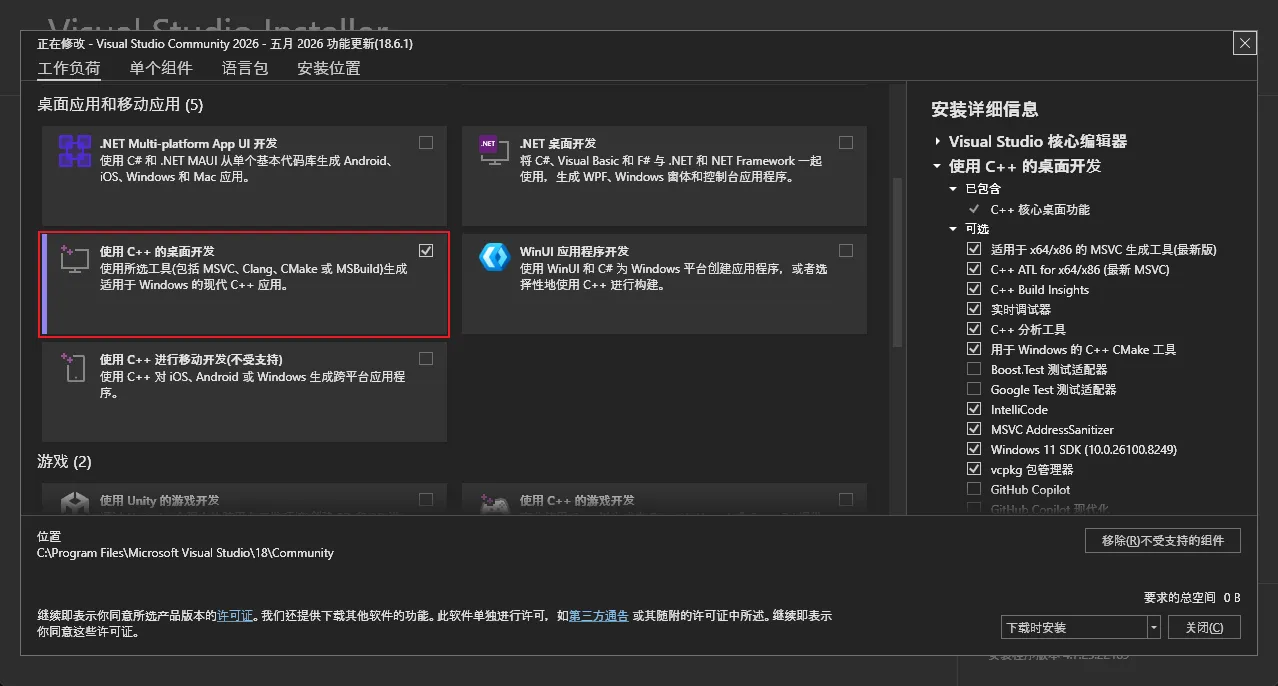The image size is (1278, 686).
Task: Check the 使用 C++ 进行移动开发 workload checkbox
Action: [x=426, y=358]
